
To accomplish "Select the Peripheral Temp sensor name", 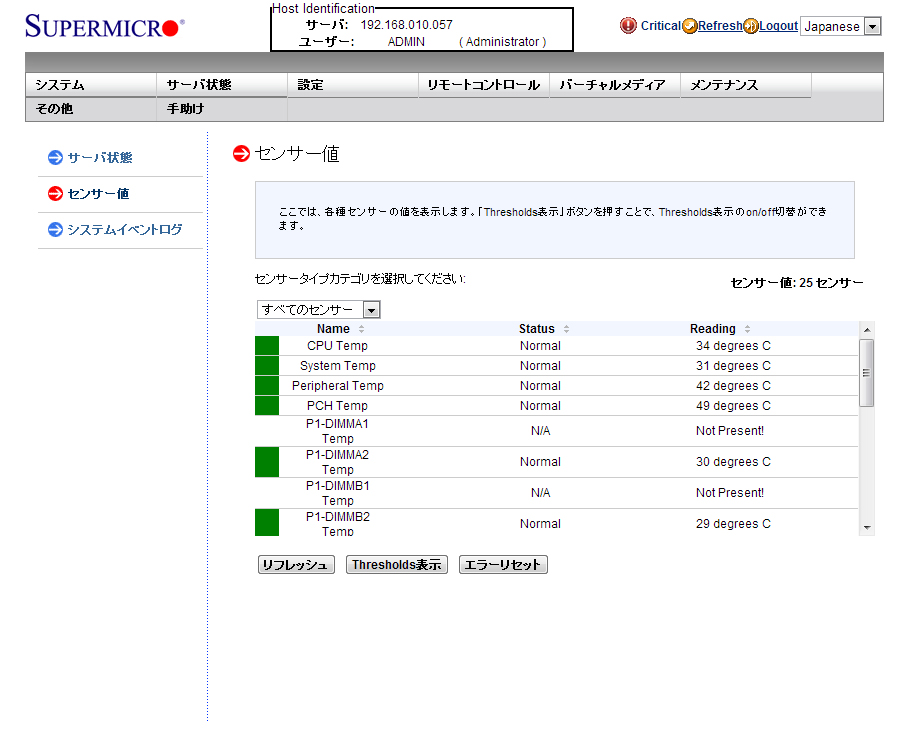I will (338, 386).
